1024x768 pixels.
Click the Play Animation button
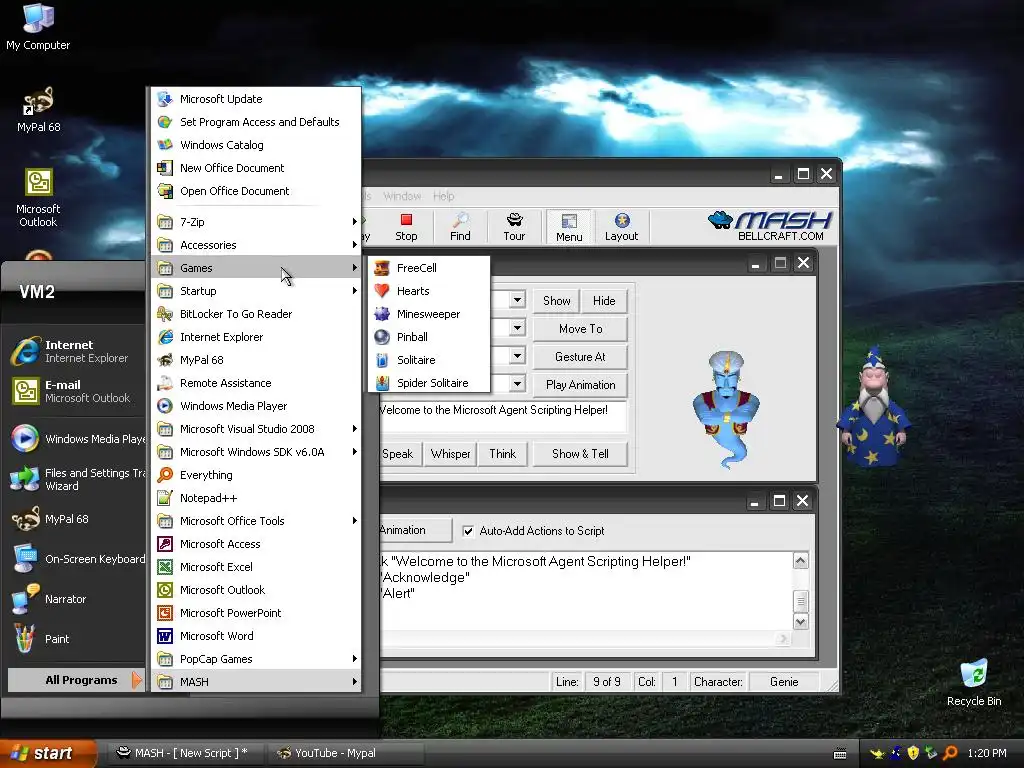pos(580,385)
